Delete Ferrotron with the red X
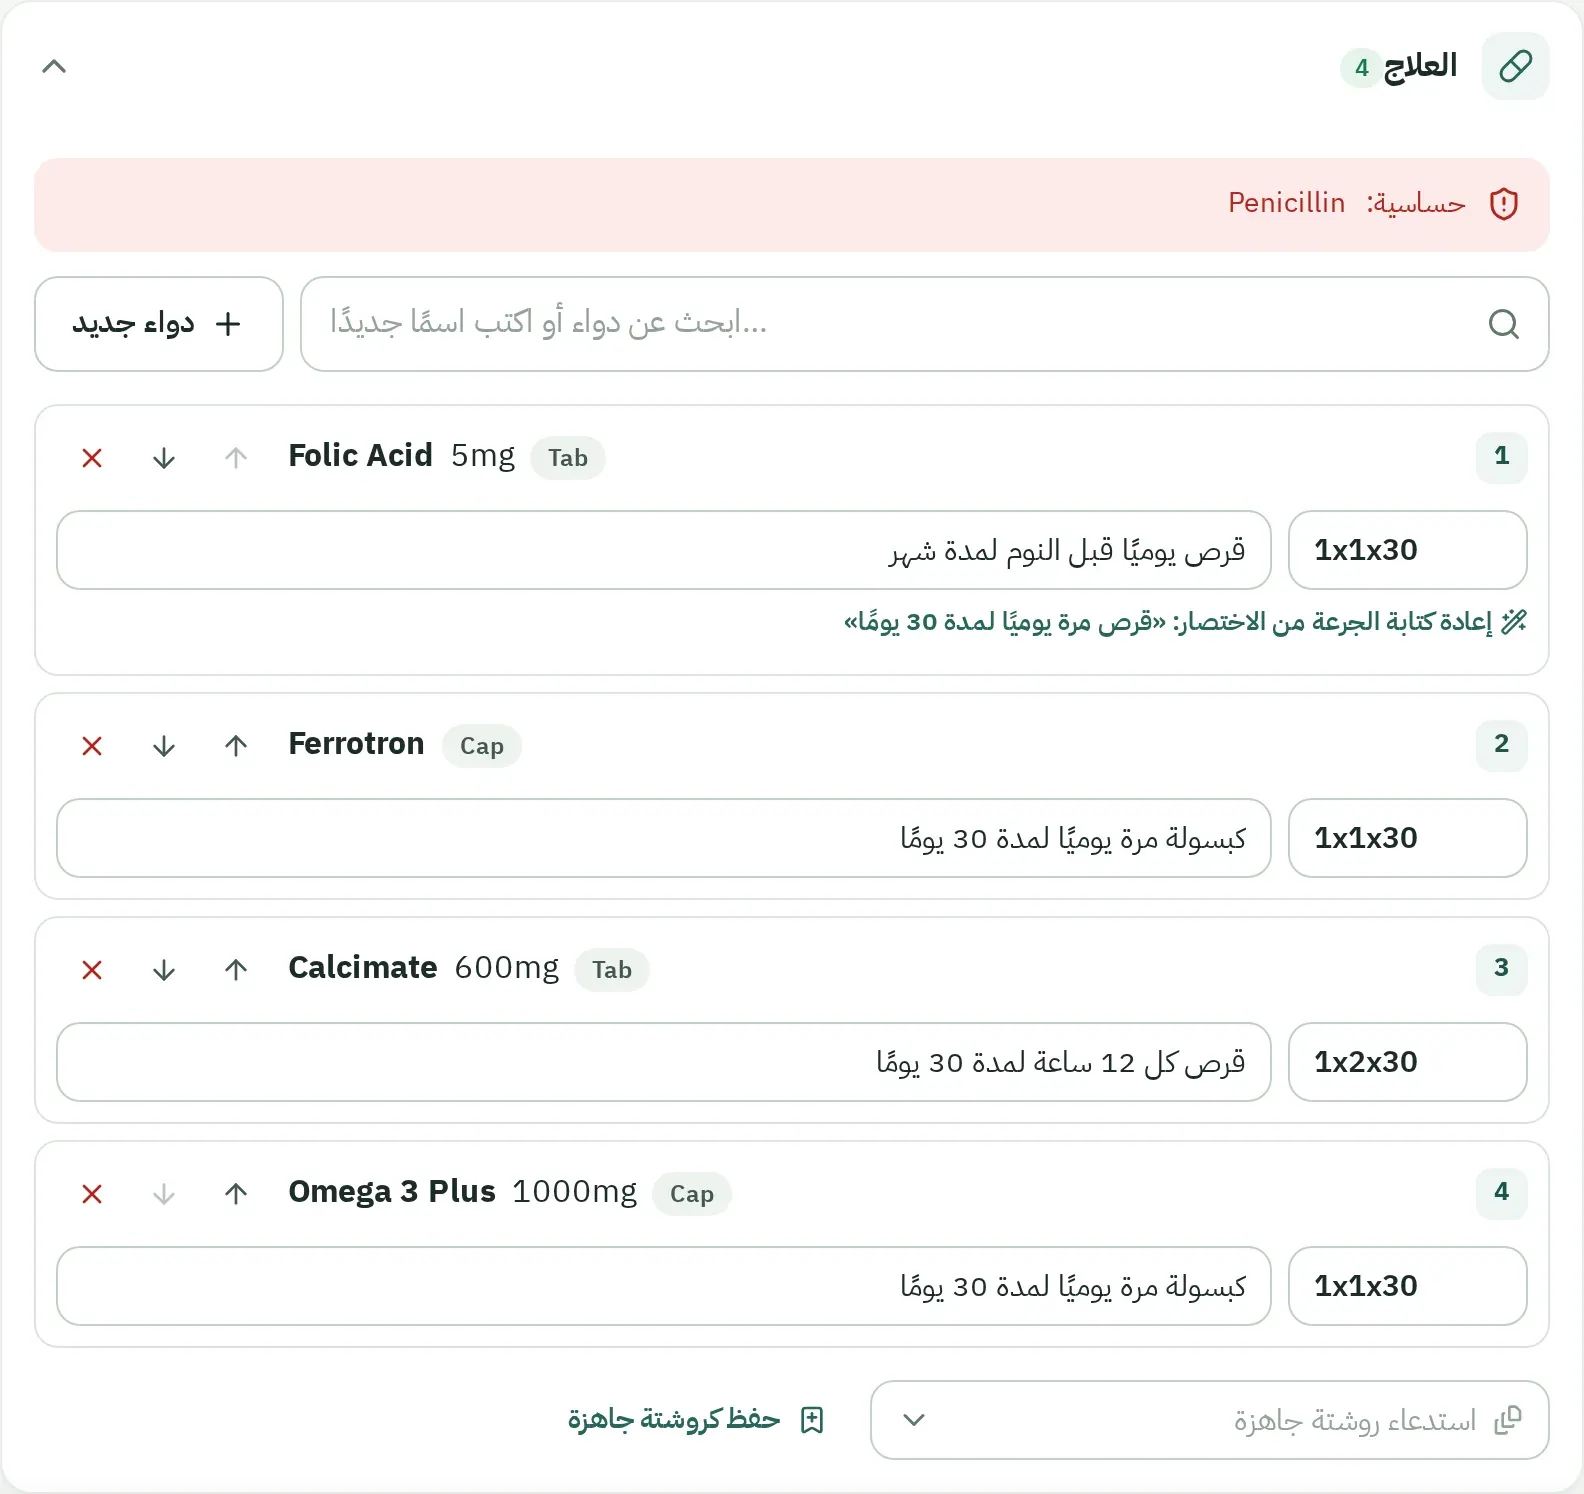This screenshot has width=1584, height=1494. coord(92,746)
